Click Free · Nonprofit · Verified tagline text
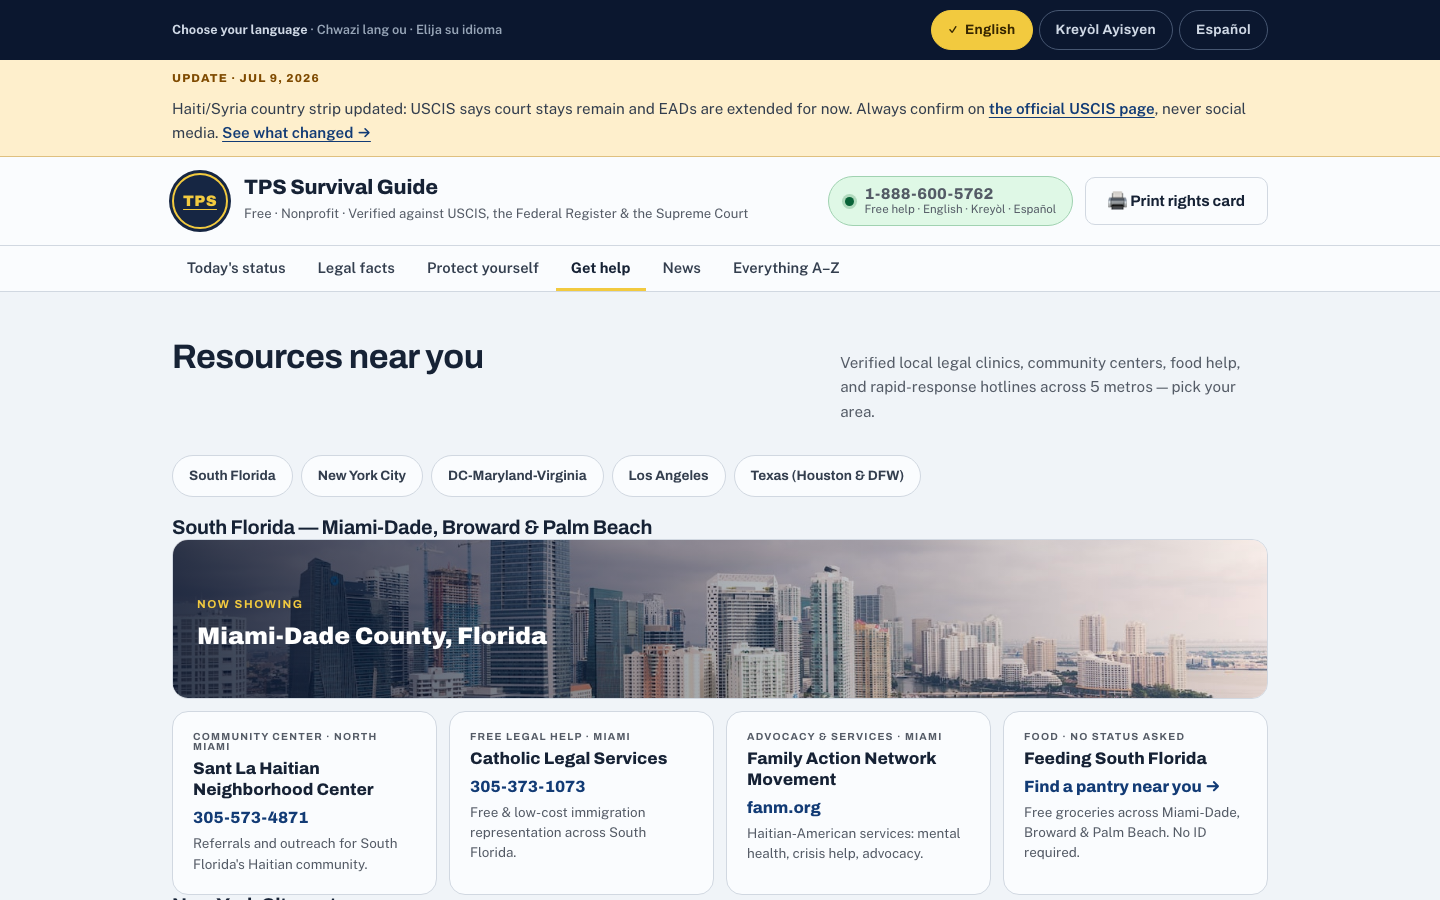The width and height of the screenshot is (1440, 900). (x=496, y=214)
